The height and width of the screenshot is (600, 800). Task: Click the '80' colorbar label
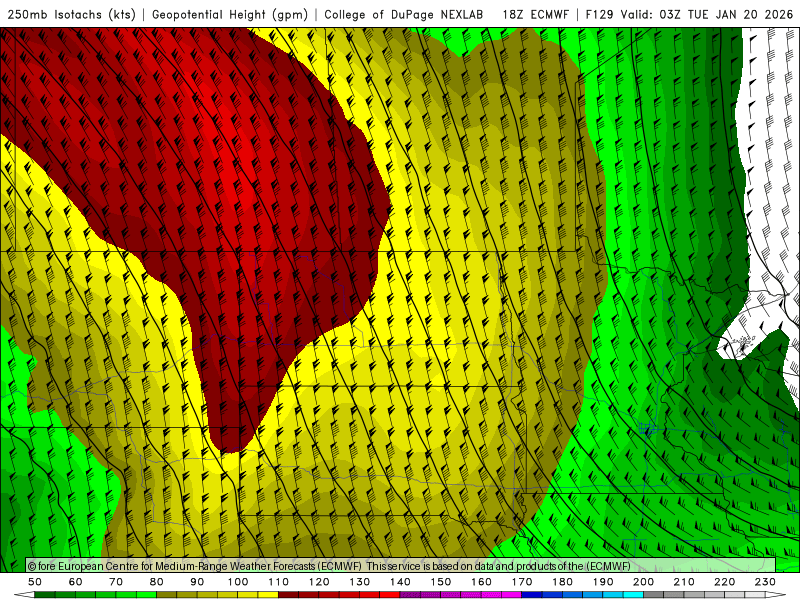coord(157,582)
